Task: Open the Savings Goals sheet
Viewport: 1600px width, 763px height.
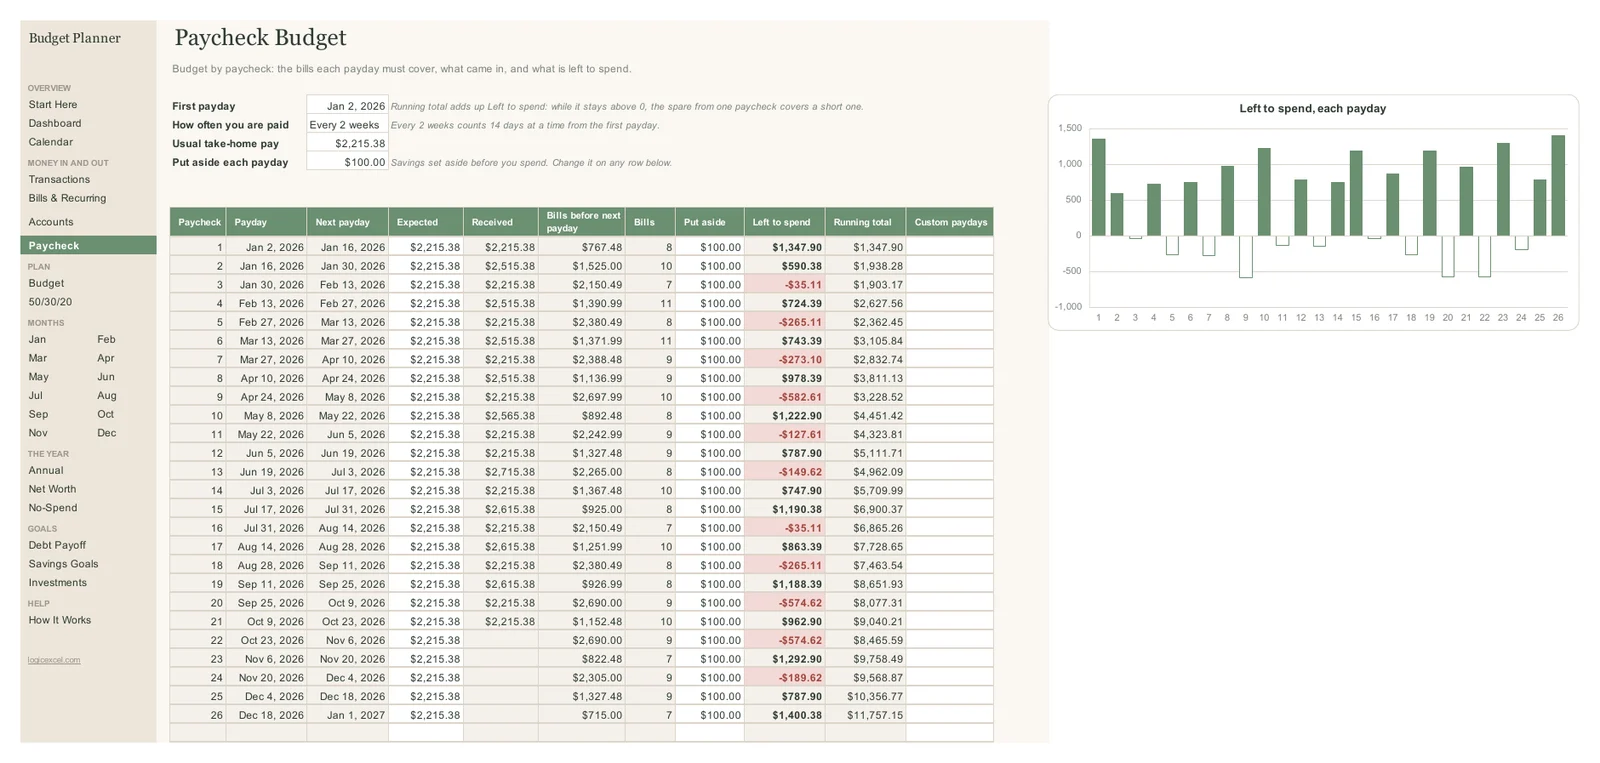Action: [63, 564]
